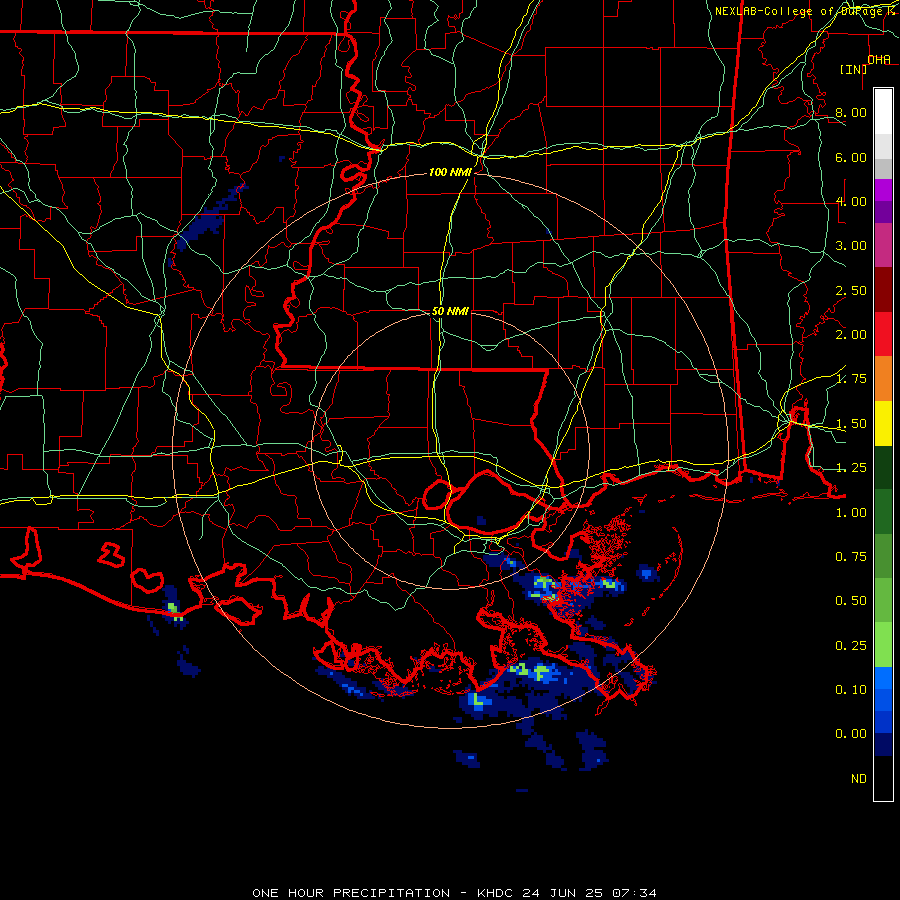Pick the dark red legend swatch

[x=883, y=290]
